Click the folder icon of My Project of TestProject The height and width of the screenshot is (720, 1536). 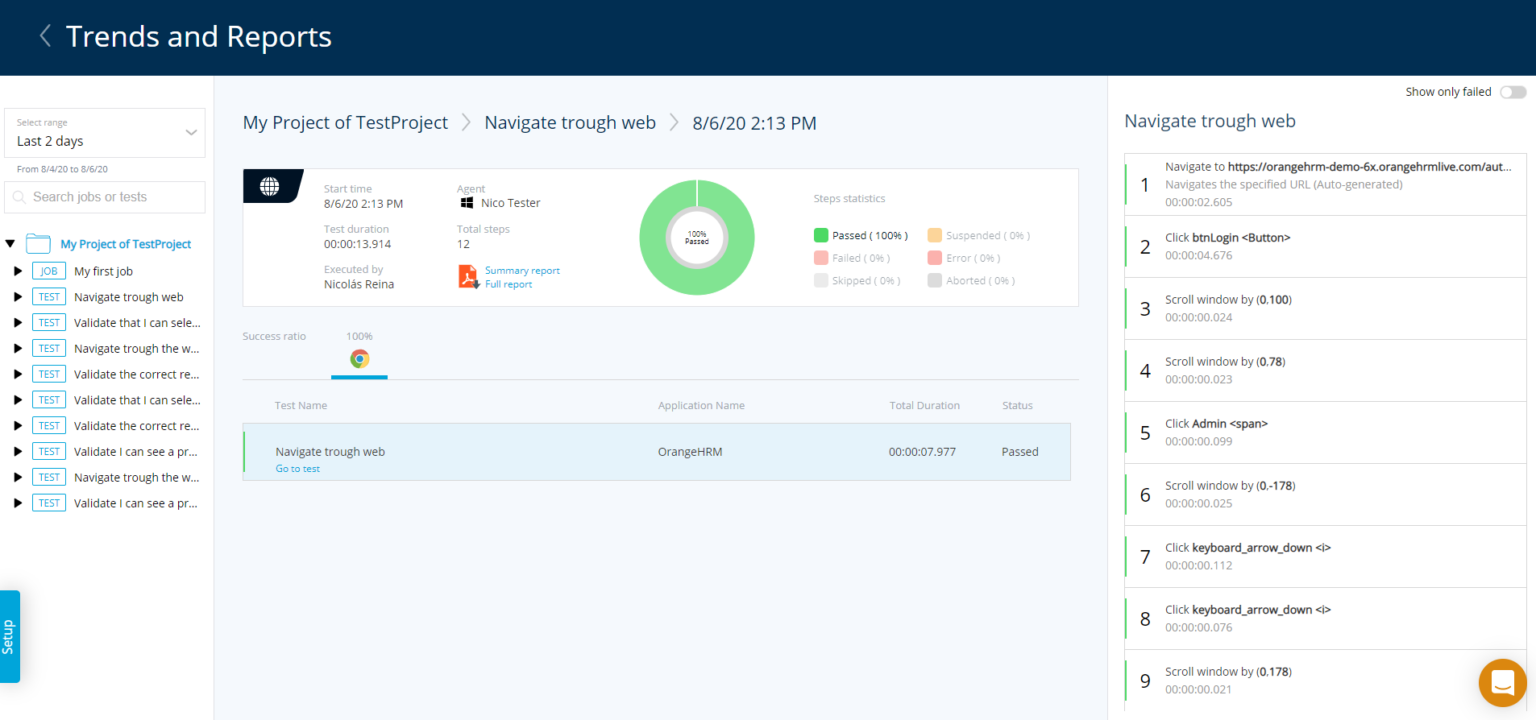37,243
